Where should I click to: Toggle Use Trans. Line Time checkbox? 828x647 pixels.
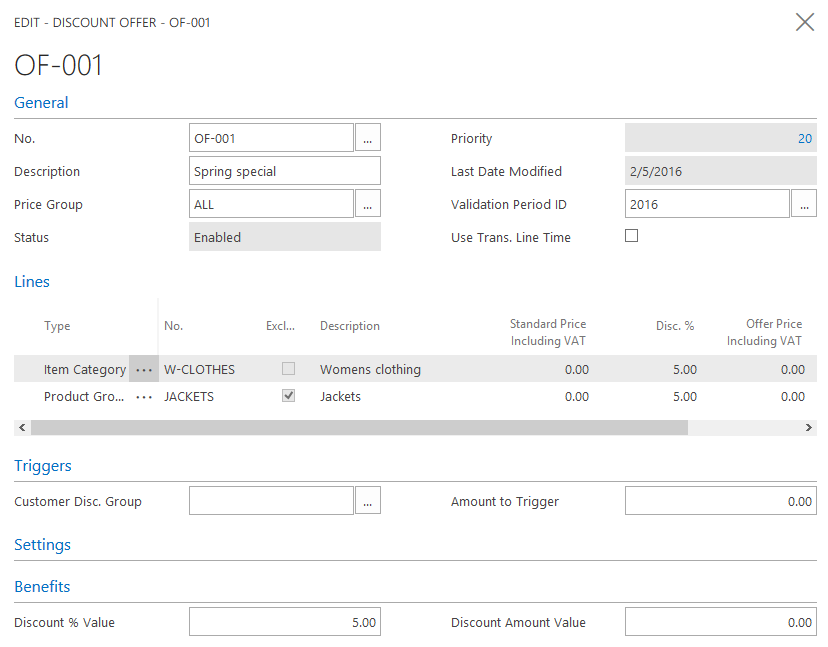[x=631, y=236]
